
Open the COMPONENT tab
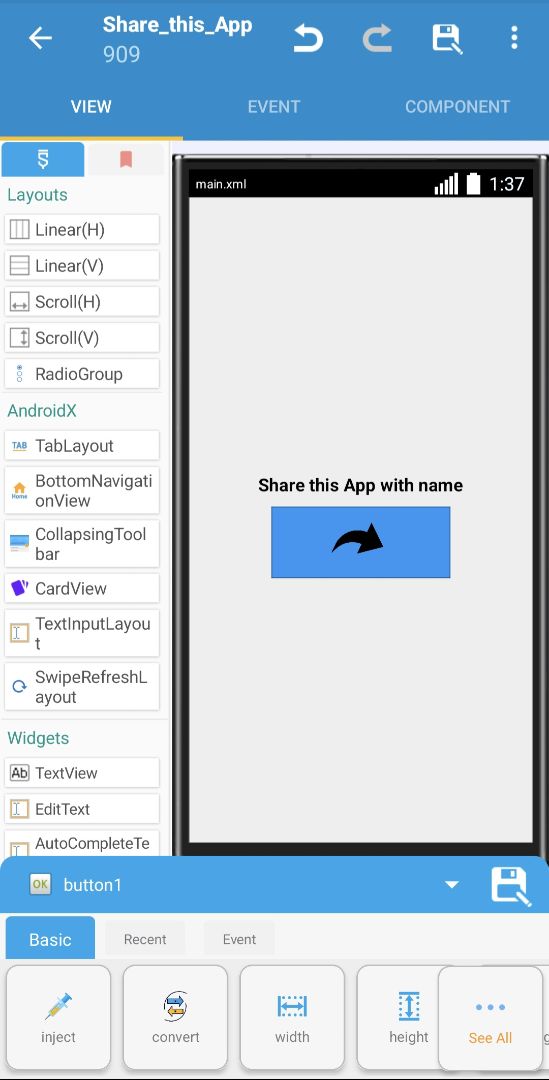[457, 107]
